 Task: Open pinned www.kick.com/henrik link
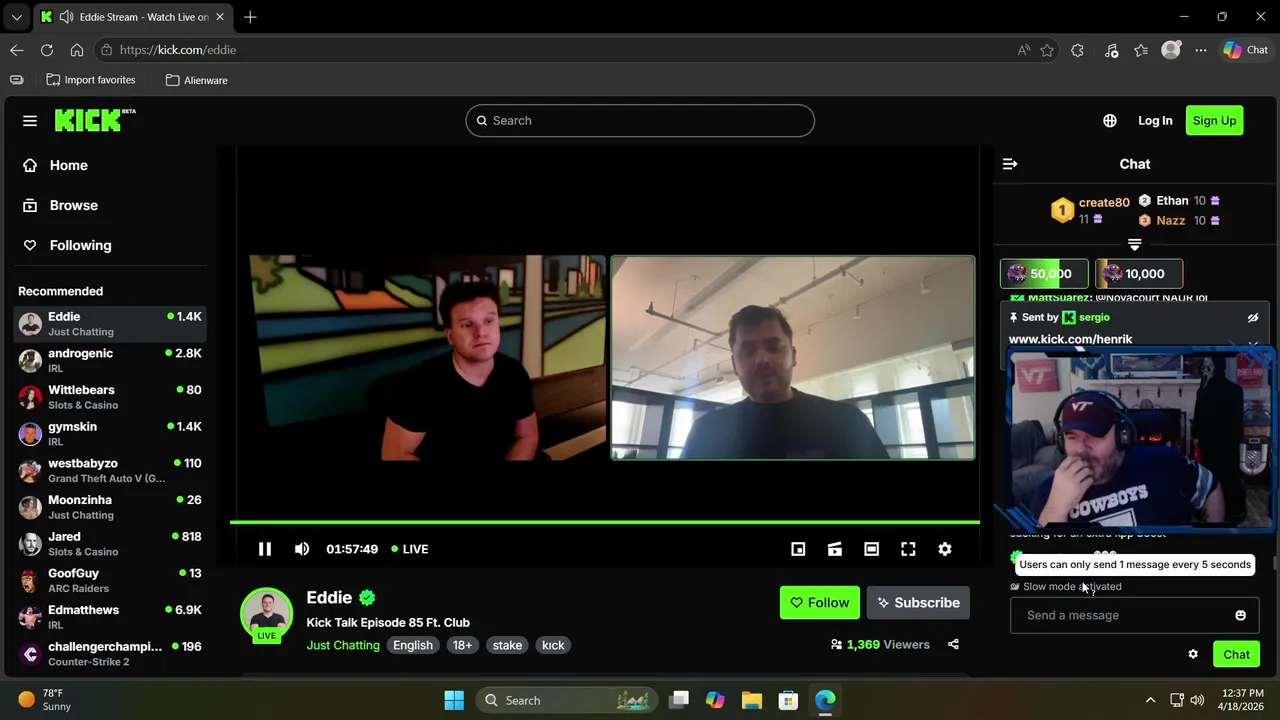pos(1070,339)
